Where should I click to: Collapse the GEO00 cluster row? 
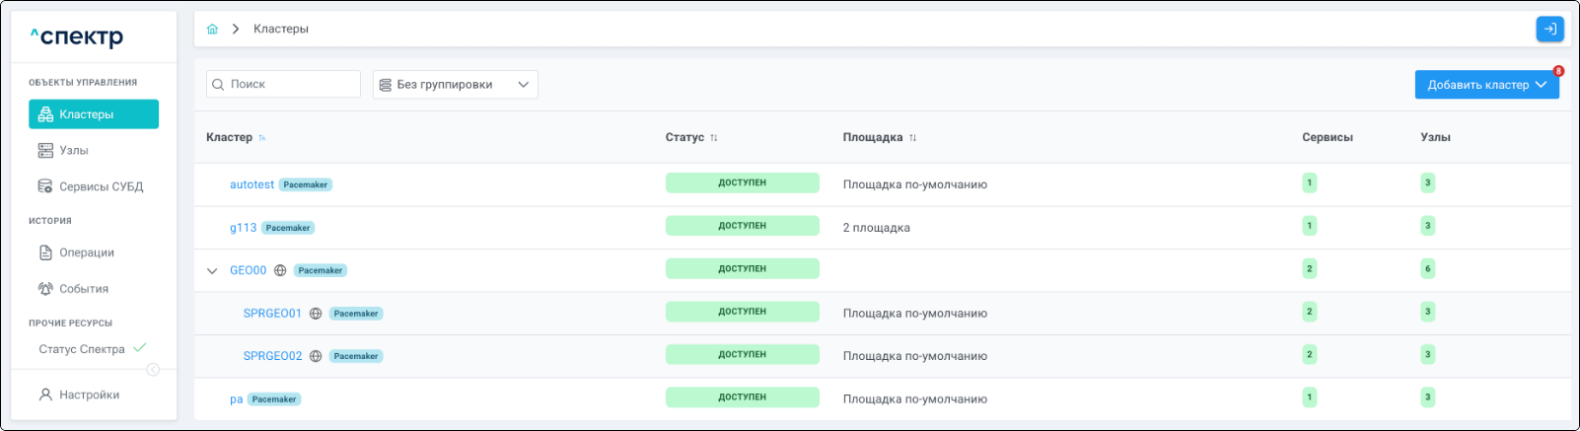(x=212, y=270)
